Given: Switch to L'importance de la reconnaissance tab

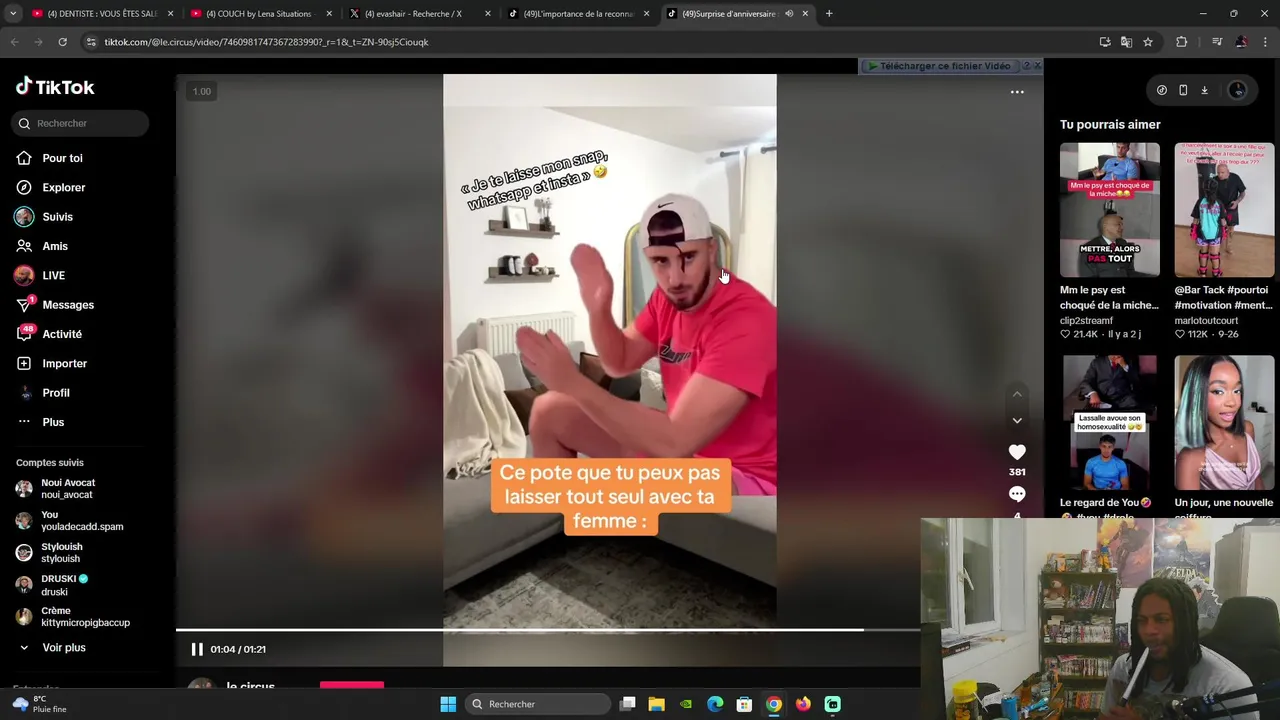Looking at the screenshot, I should (x=578, y=14).
